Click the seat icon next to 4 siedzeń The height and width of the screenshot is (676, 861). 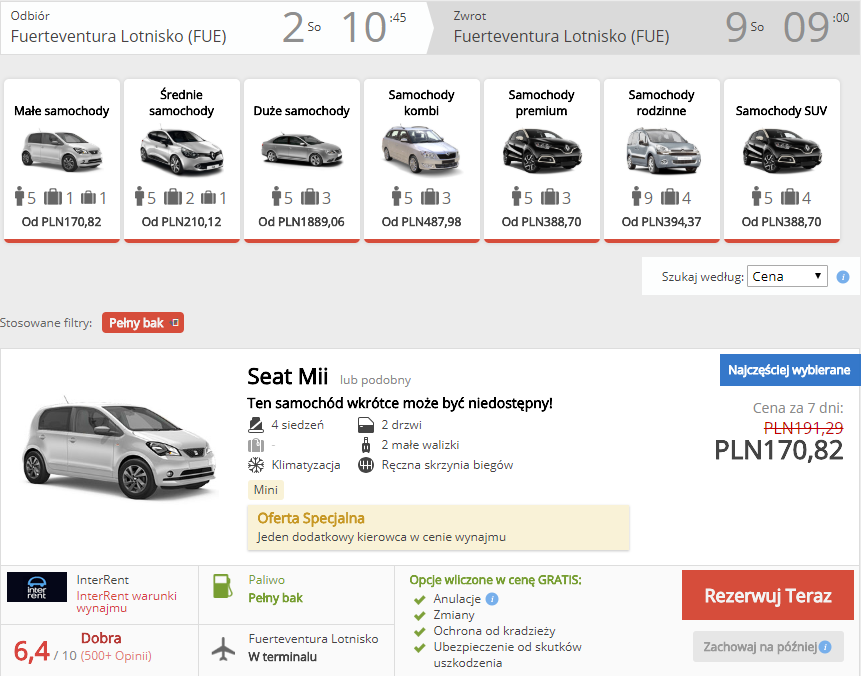tap(256, 424)
